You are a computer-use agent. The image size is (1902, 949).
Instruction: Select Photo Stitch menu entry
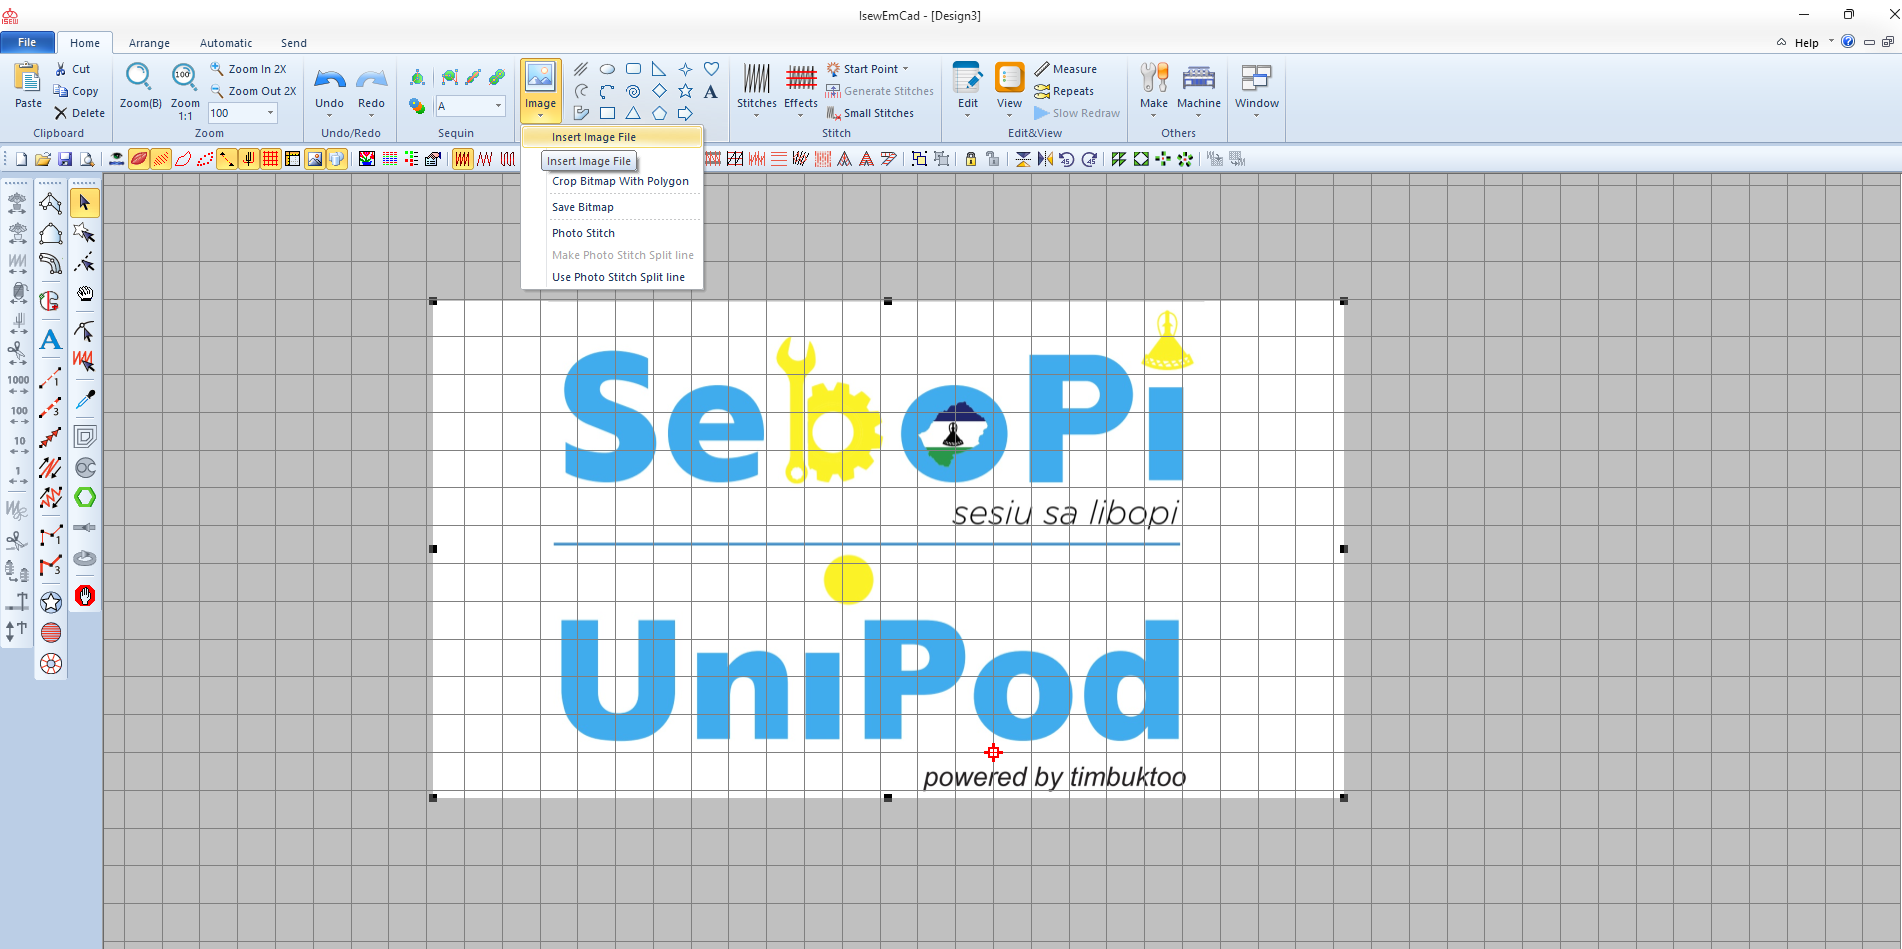coord(584,233)
